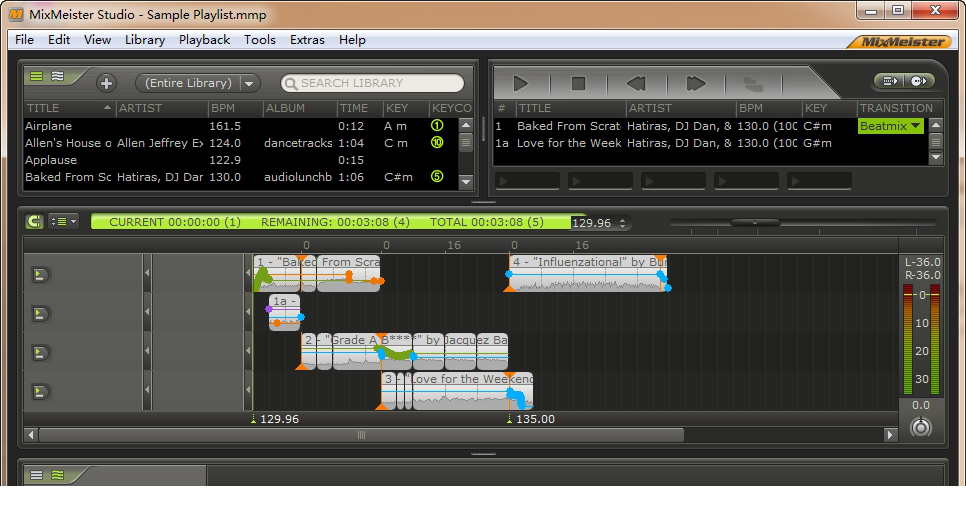Open the timeline list options dropdown
The image size is (966, 505).
click(x=63, y=222)
